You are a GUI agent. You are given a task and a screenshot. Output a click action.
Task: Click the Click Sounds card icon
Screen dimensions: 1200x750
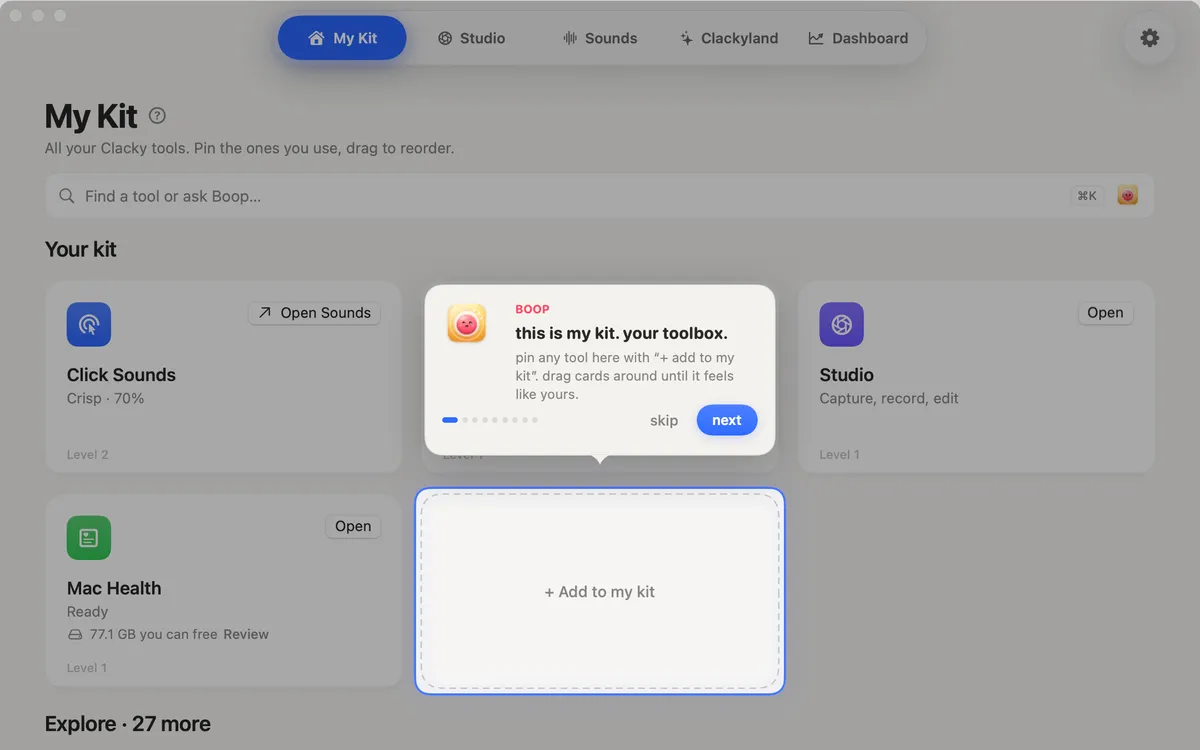point(89,325)
